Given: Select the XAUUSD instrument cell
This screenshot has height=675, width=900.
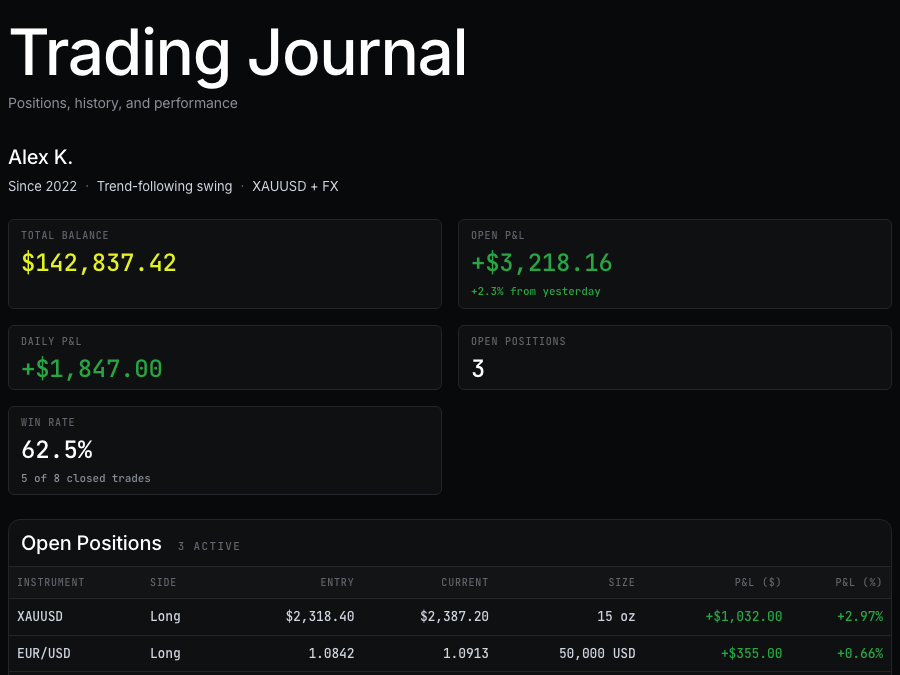Looking at the screenshot, I should (40, 616).
